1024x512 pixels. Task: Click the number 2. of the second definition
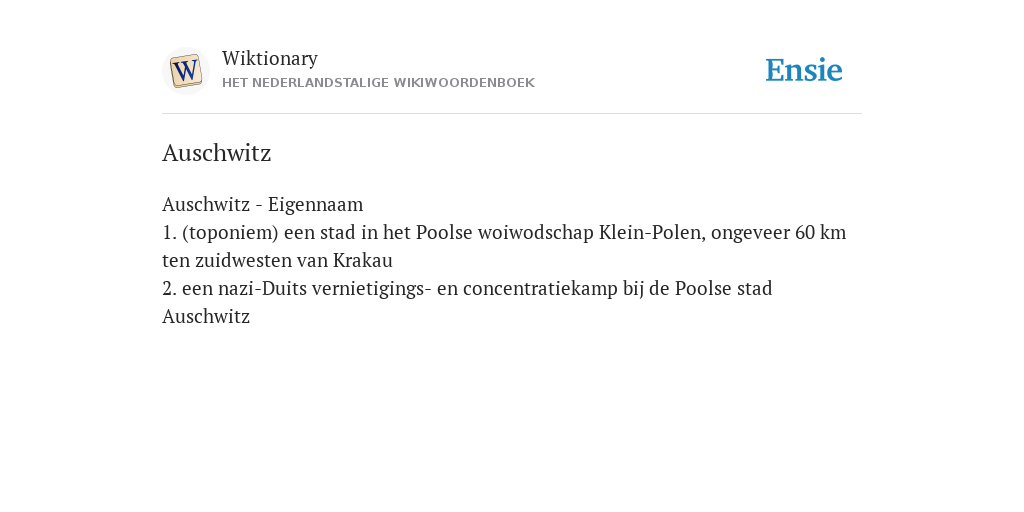[169, 289]
